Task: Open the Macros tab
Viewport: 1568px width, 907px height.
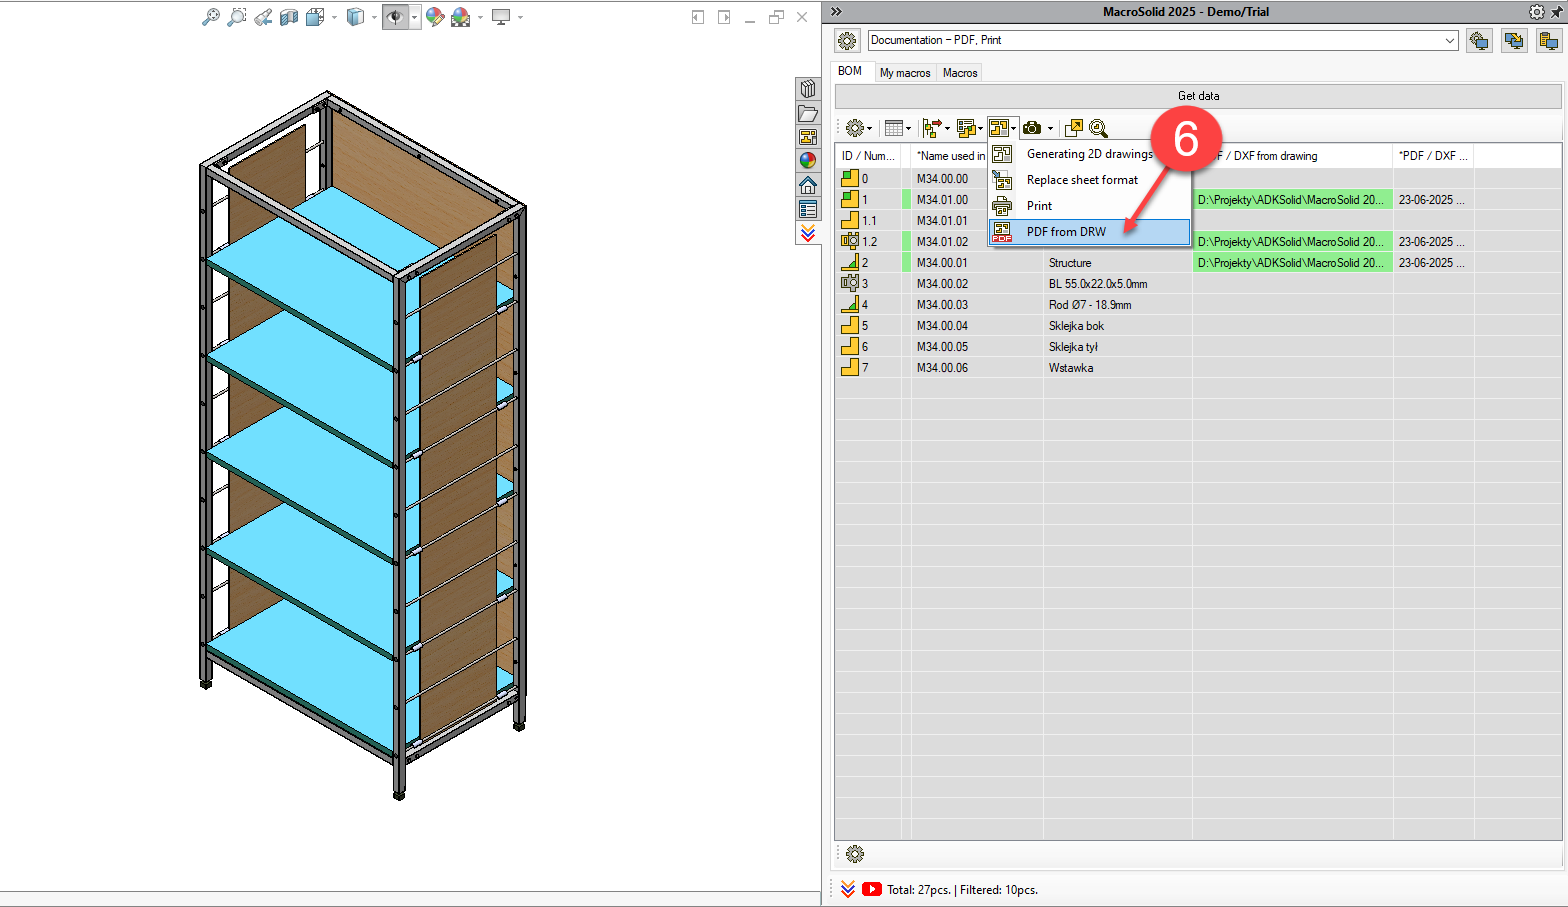Action: [x=960, y=73]
